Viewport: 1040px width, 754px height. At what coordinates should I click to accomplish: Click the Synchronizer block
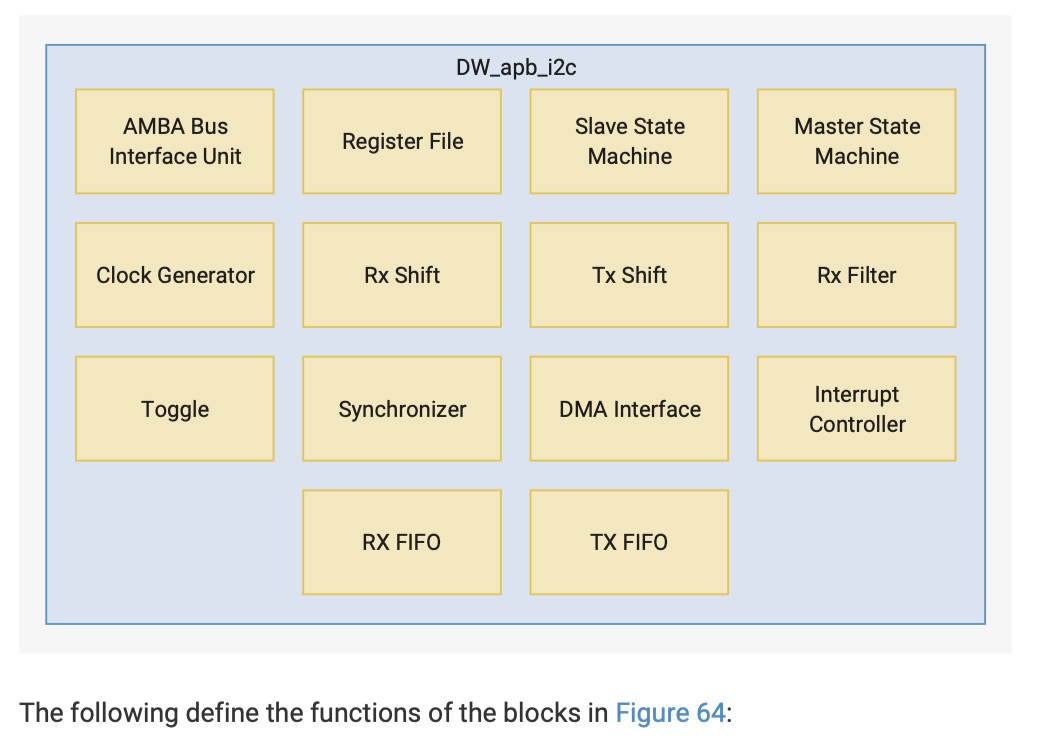[402, 409]
